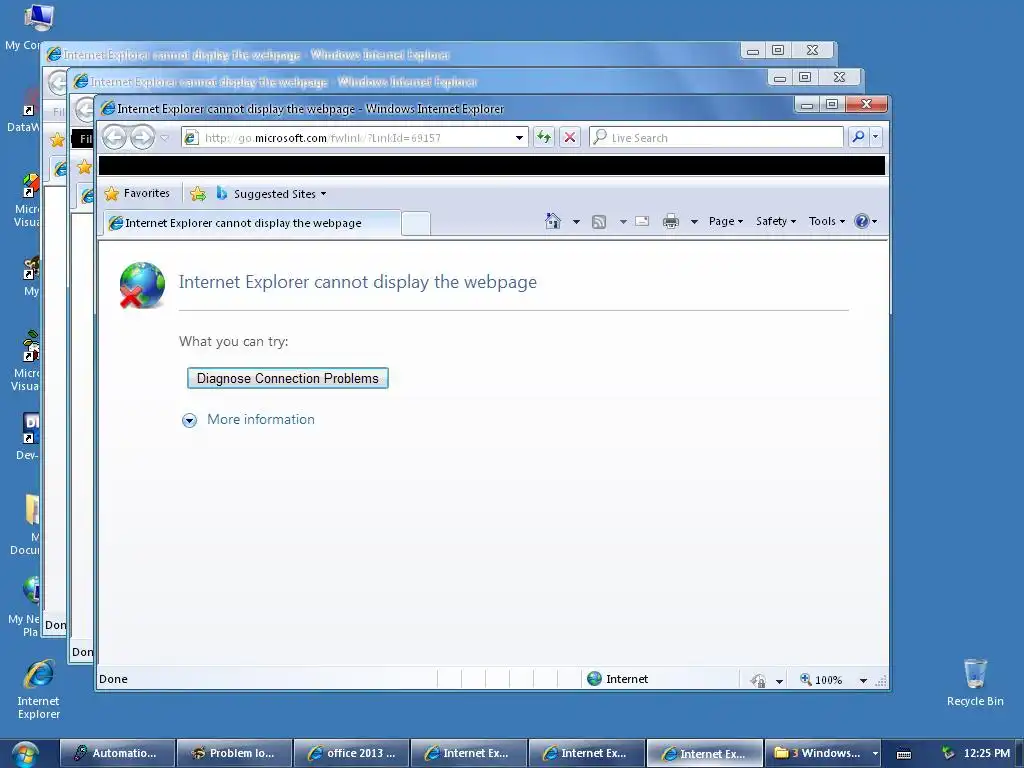1024x768 pixels.
Task: Click the go.microsoft.com address bar
Action: tap(353, 138)
